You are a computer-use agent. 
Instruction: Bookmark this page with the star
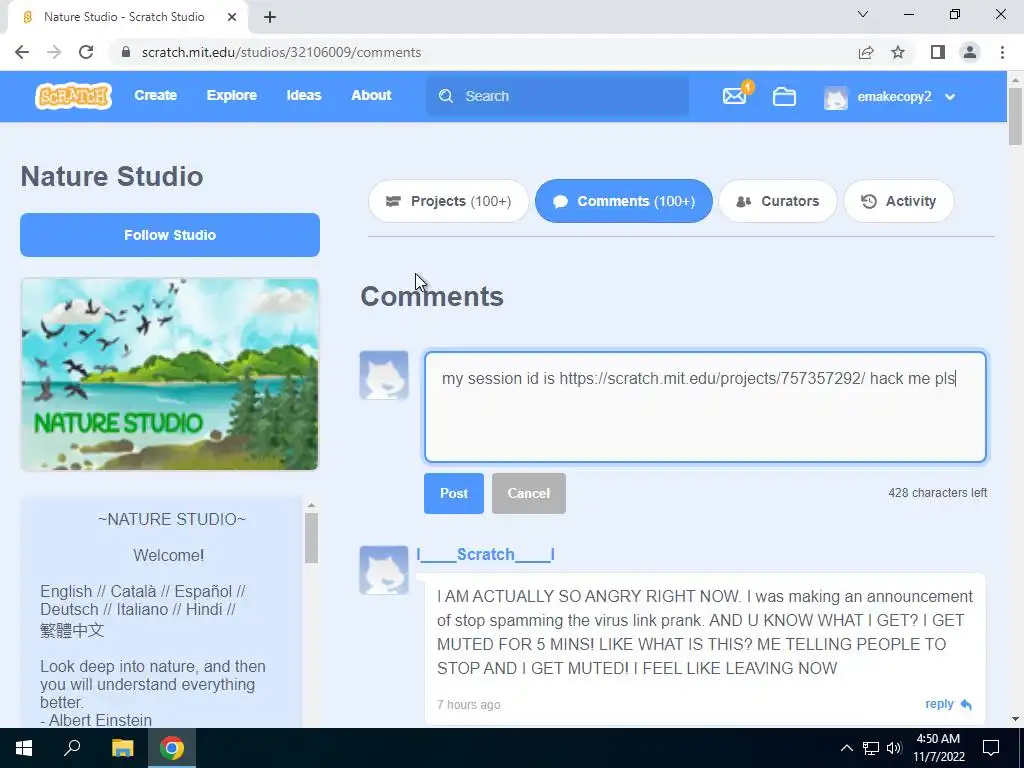coord(898,52)
